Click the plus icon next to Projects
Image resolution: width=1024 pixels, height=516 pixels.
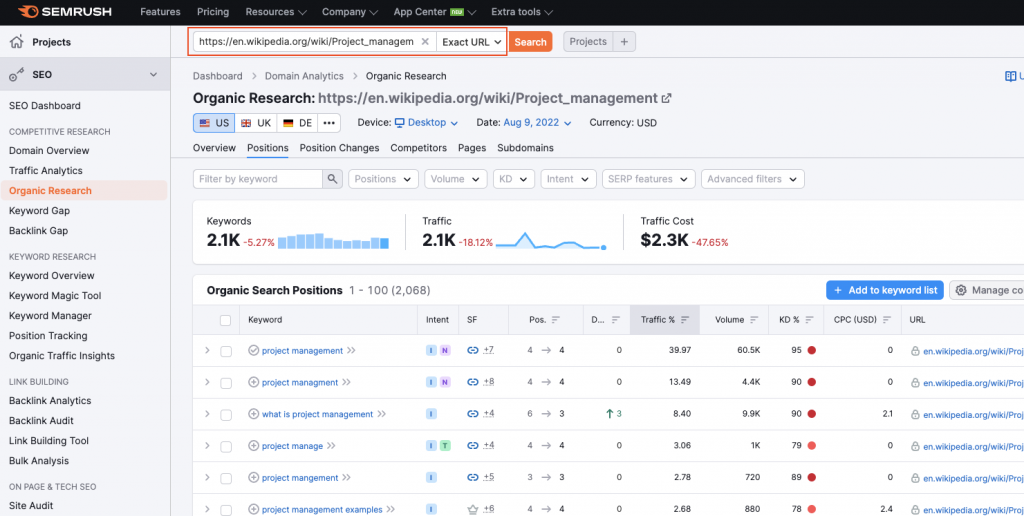tap(624, 42)
